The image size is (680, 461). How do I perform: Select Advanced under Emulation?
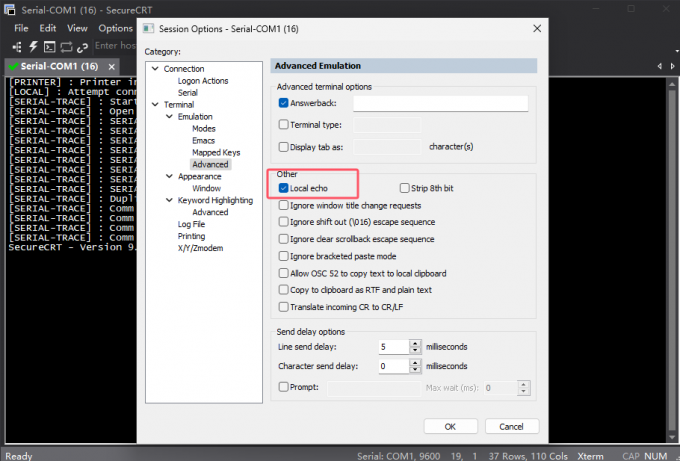[x=210, y=164]
